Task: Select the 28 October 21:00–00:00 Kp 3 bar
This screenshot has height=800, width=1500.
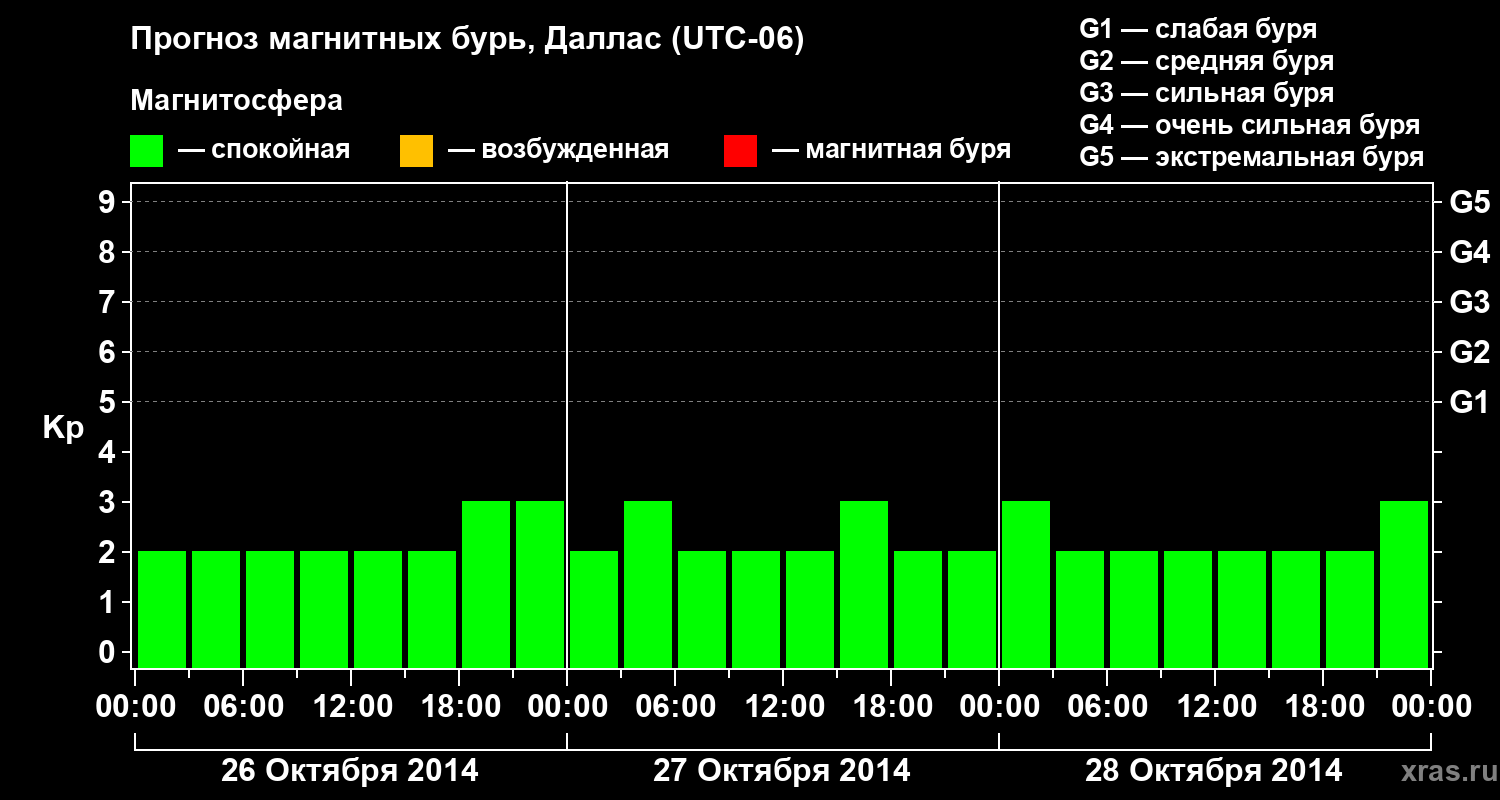Action: [x=1404, y=584]
